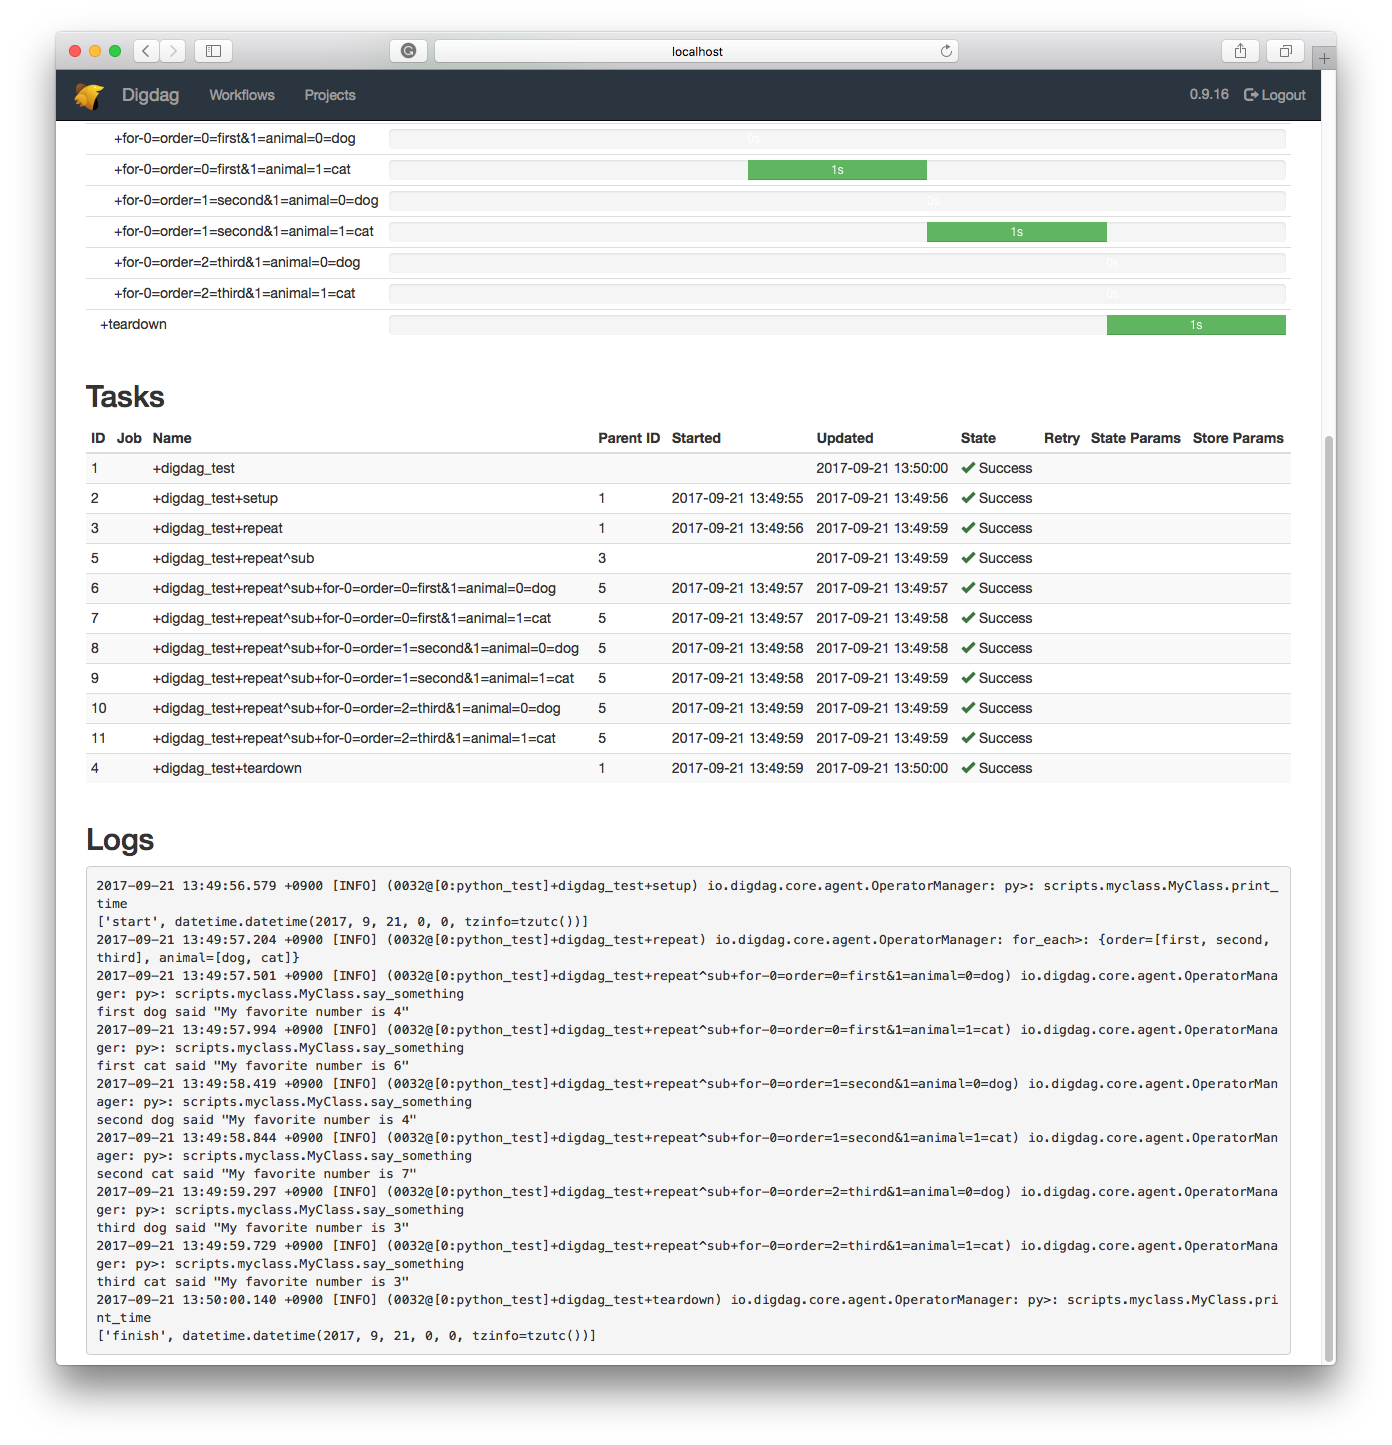Click the Grammarly icon in the toolbar
Viewport: 1392px width, 1445px height.
click(409, 50)
